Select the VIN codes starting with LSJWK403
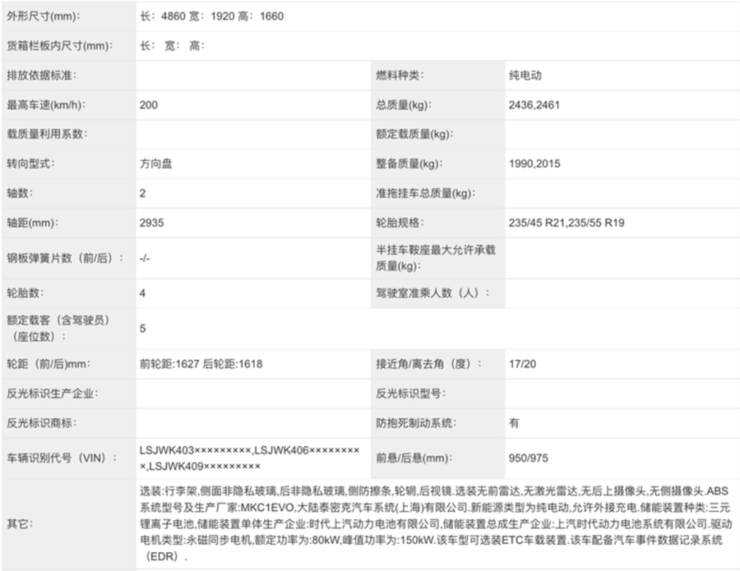Image resolution: width=740 pixels, height=571 pixels. 250,458
